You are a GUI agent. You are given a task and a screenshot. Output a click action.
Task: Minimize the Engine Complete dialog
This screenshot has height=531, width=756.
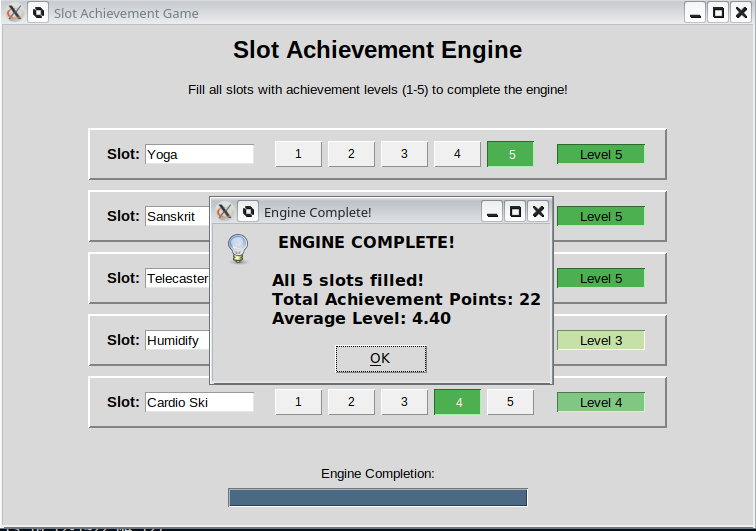click(492, 211)
